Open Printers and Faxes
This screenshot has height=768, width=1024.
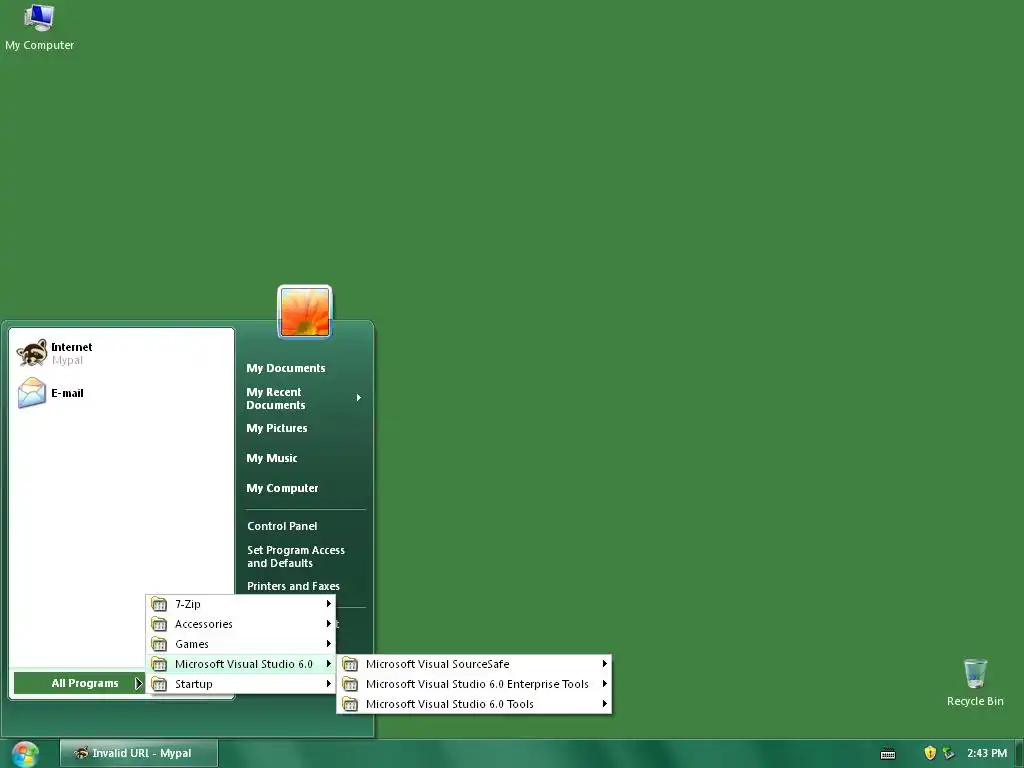[293, 586]
